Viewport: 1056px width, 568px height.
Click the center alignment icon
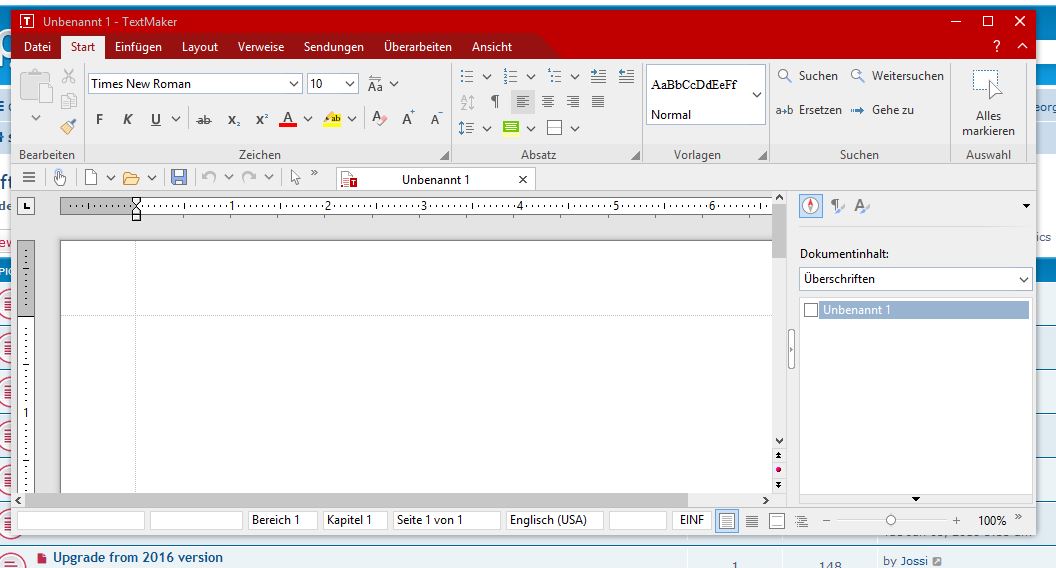pyautogui.click(x=548, y=101)
